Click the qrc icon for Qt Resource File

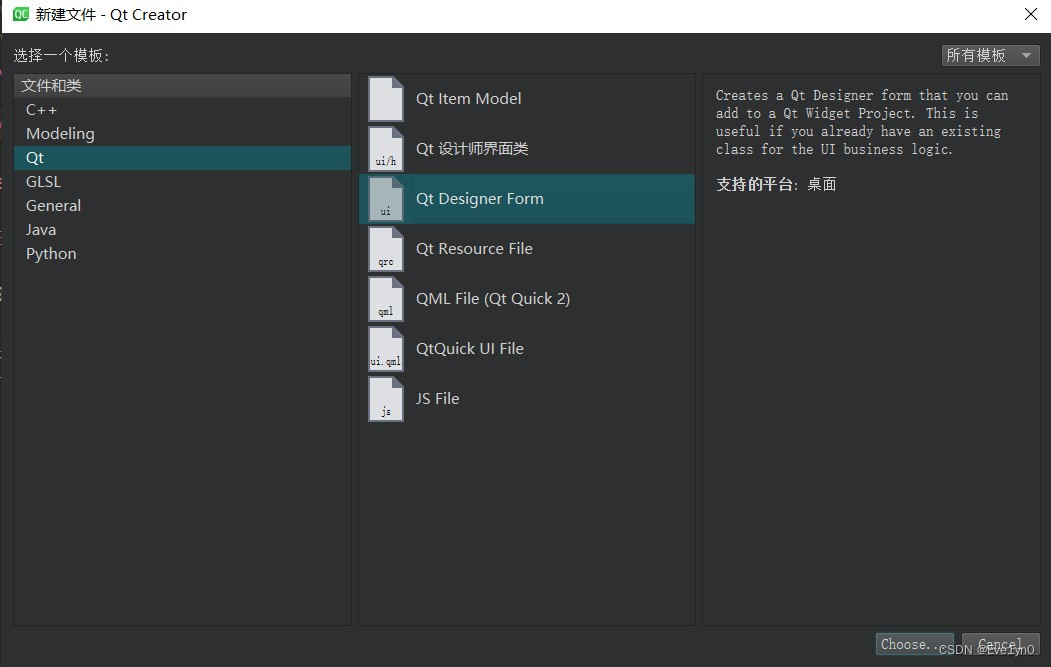click(385, 248)
